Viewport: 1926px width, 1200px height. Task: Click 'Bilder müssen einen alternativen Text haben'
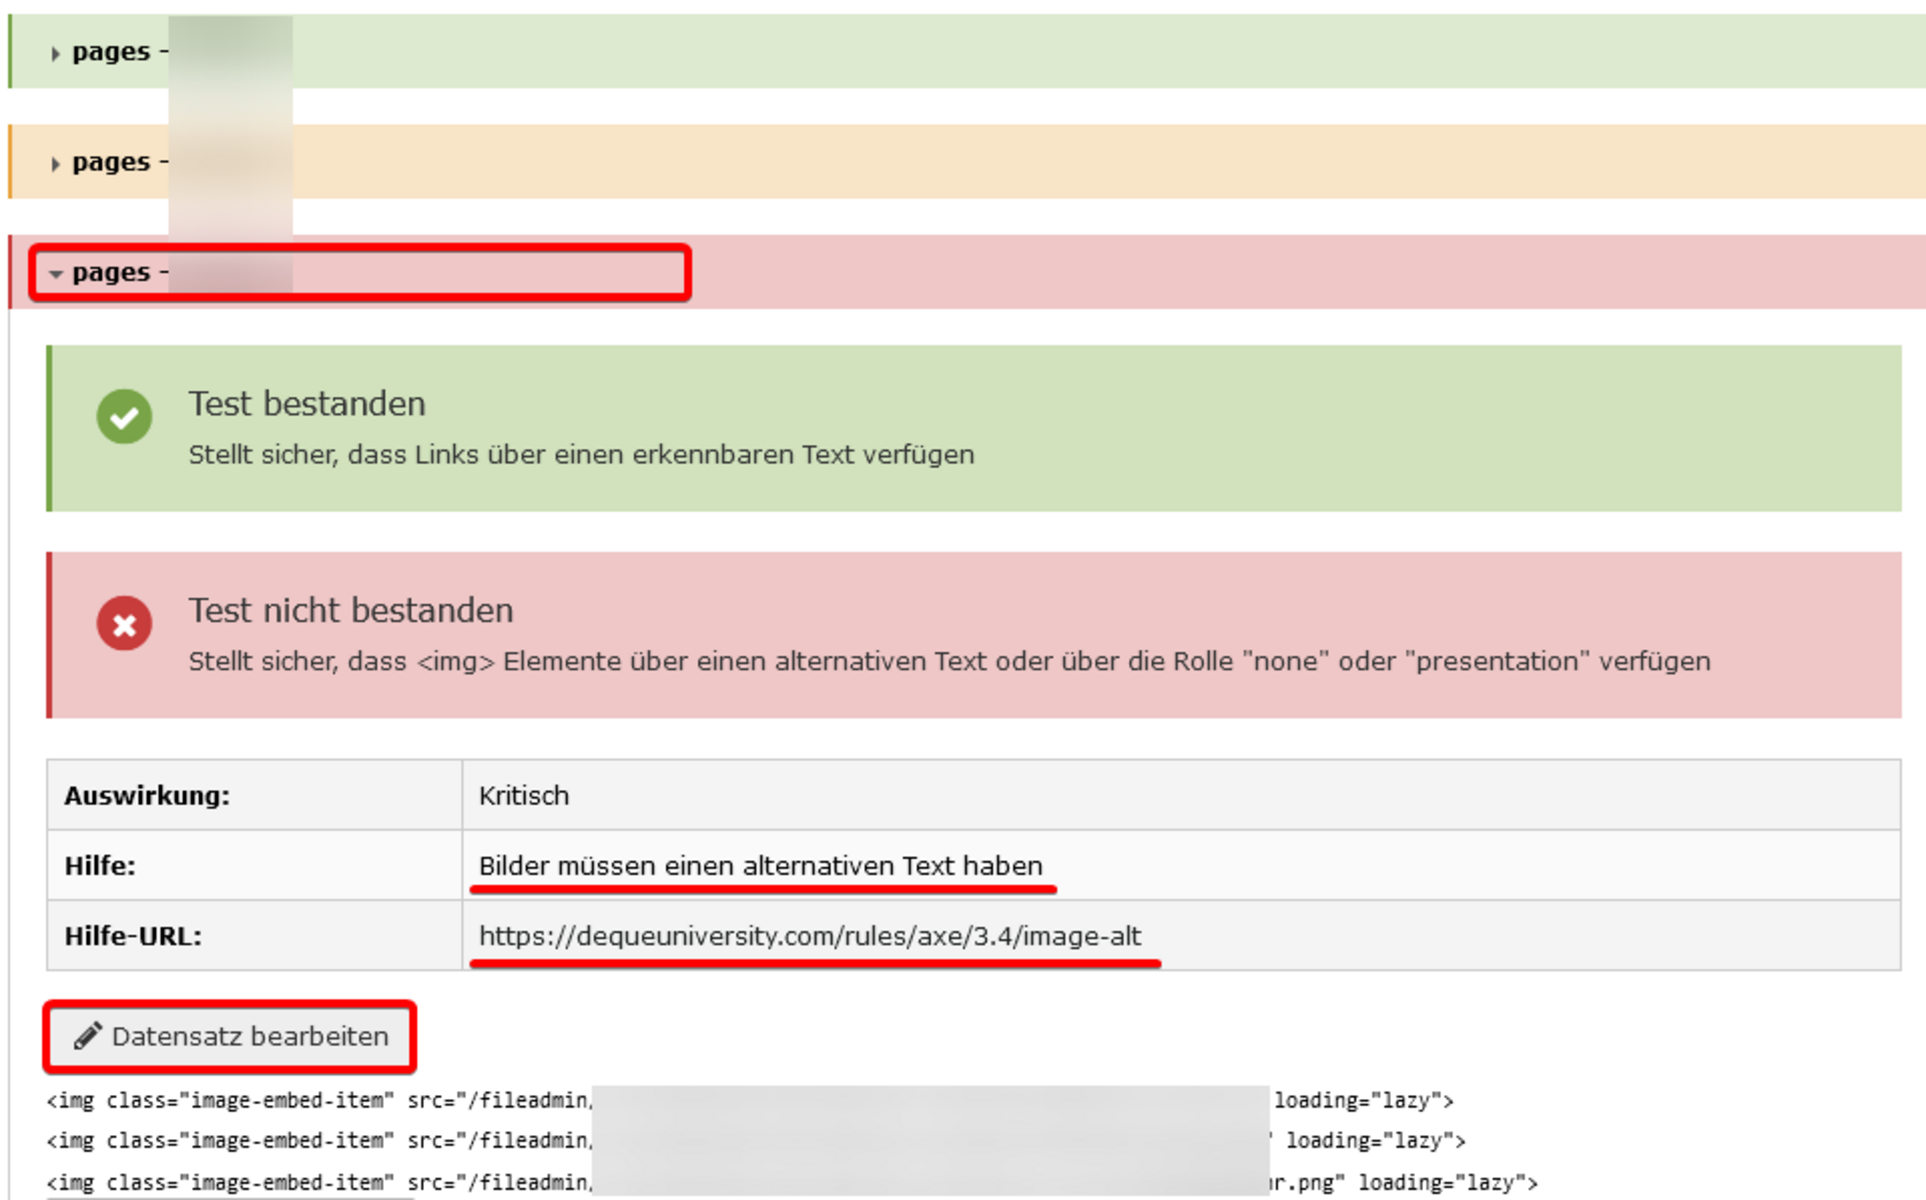(x=761, y=866)
